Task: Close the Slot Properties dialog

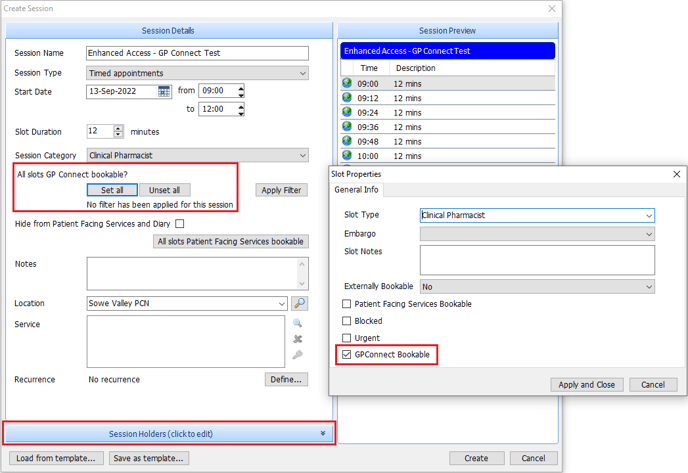Action: point(676,174)
